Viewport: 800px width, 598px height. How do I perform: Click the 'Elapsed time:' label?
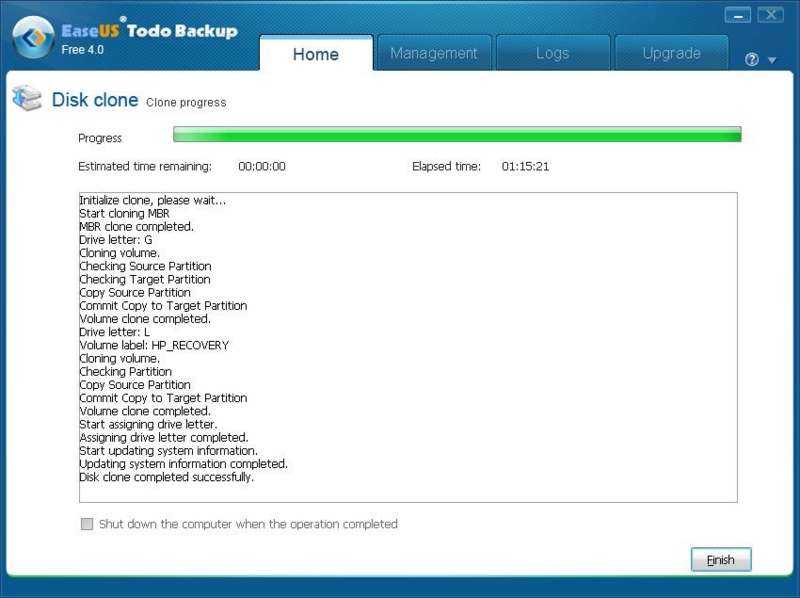click(x=446, y=166)
